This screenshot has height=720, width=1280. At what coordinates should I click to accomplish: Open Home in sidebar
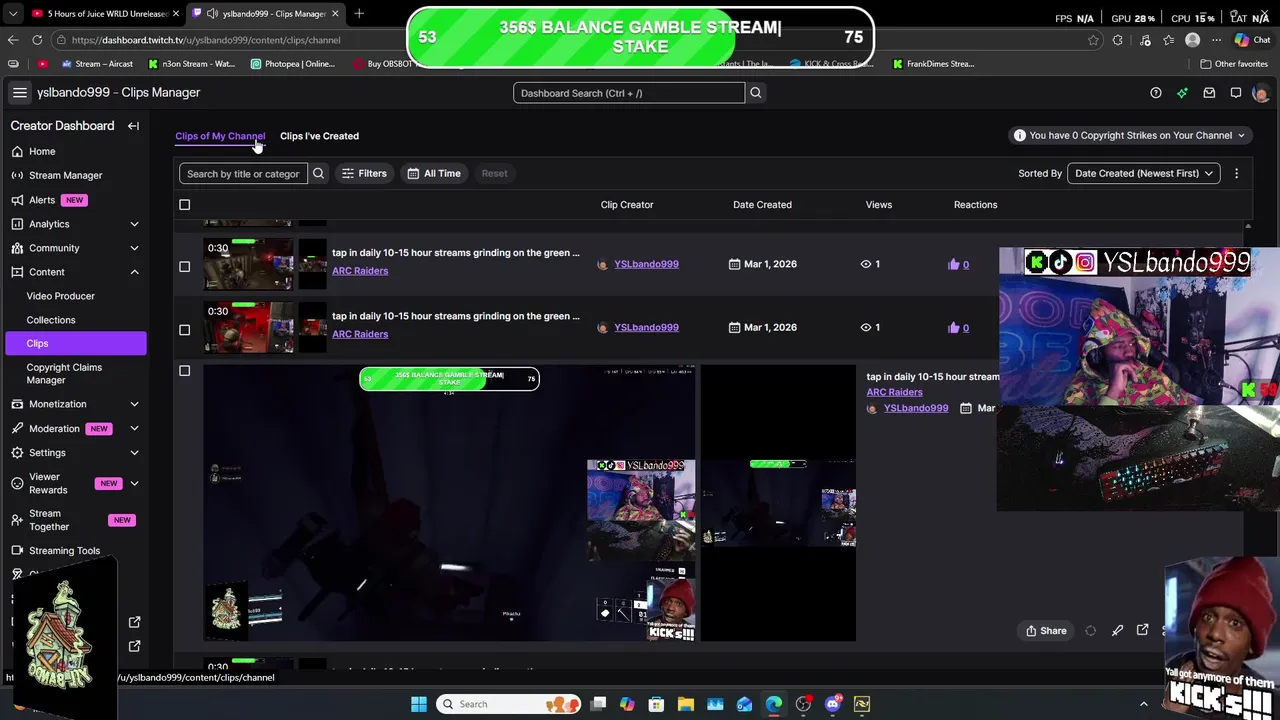tap(42, 151)
